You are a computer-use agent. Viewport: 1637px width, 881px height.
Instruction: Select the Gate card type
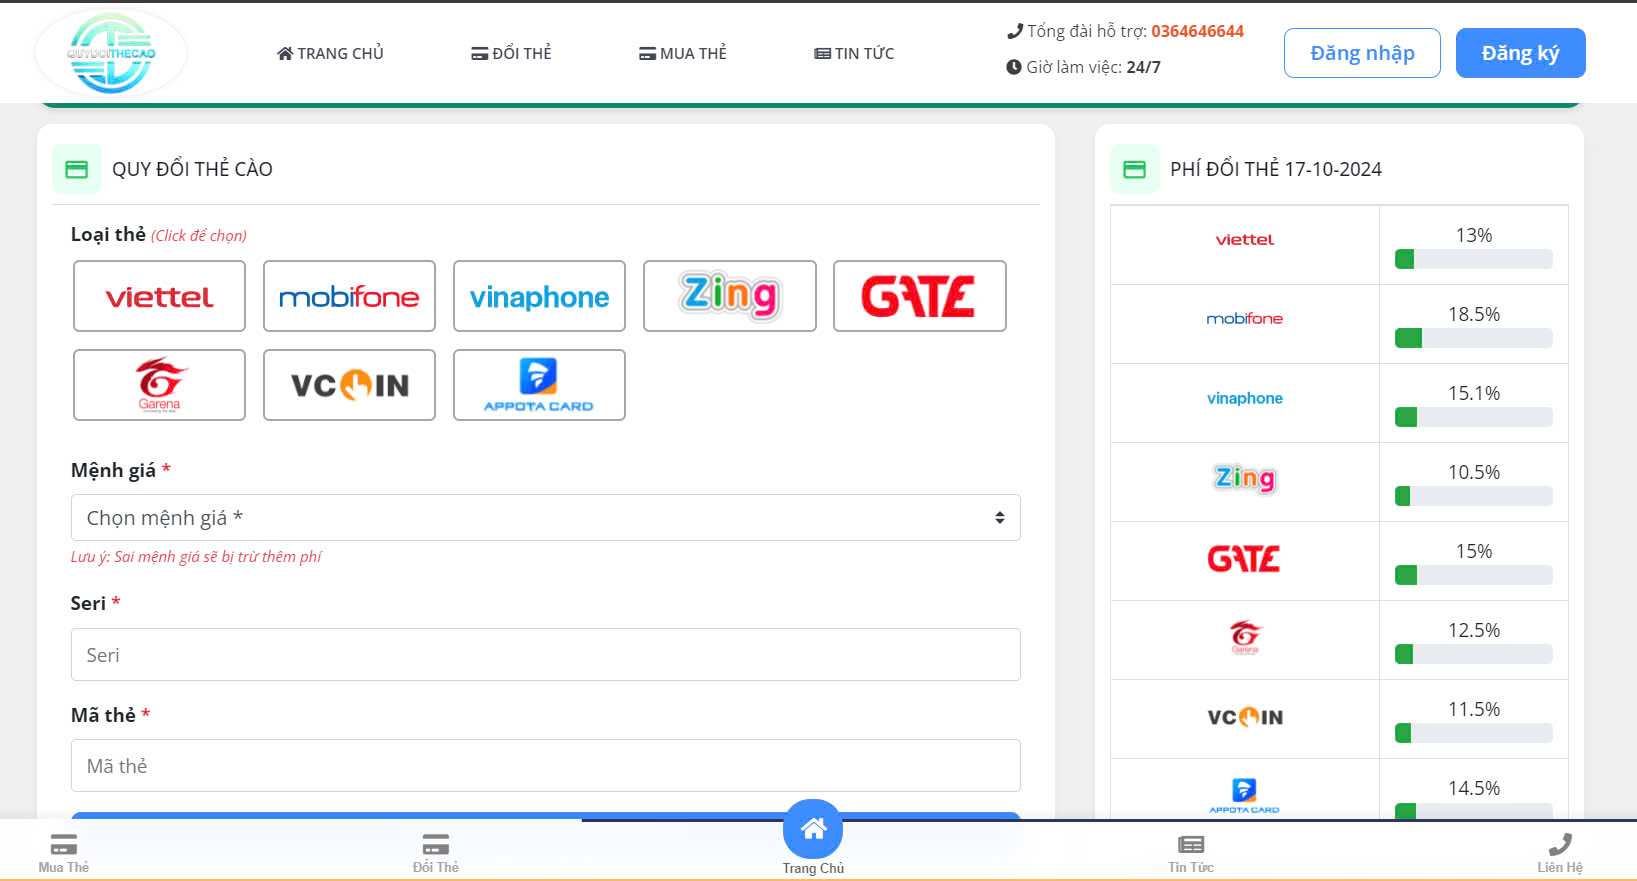tap(919, 296)
